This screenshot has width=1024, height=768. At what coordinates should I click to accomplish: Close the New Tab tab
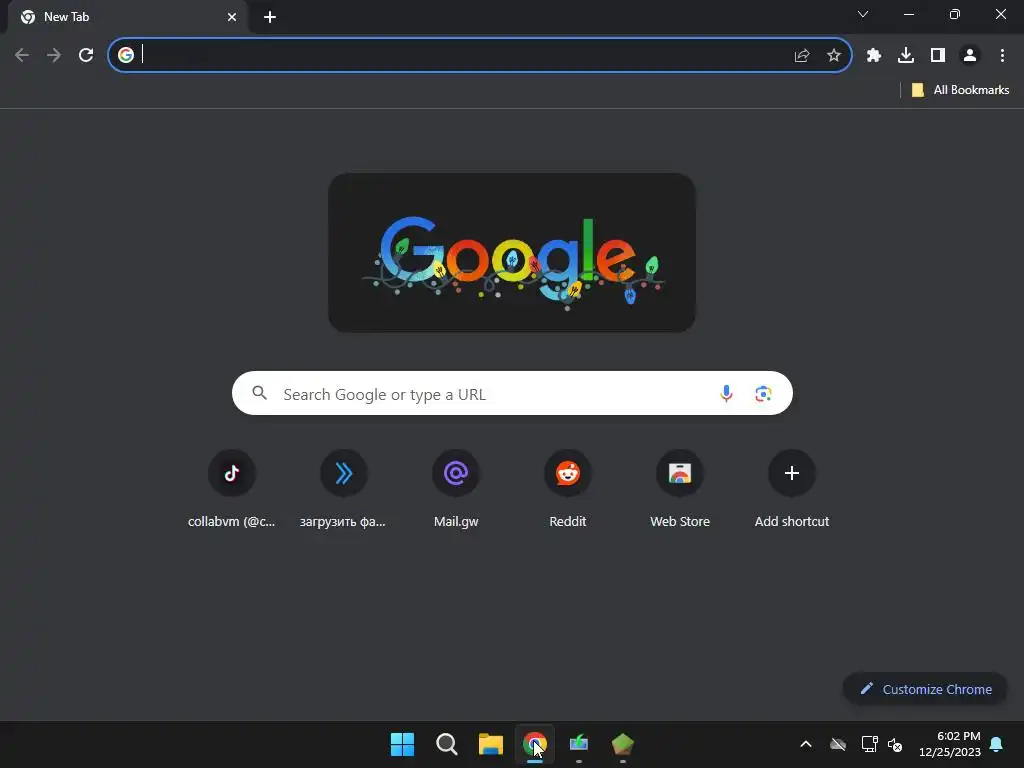pos(232,17)
